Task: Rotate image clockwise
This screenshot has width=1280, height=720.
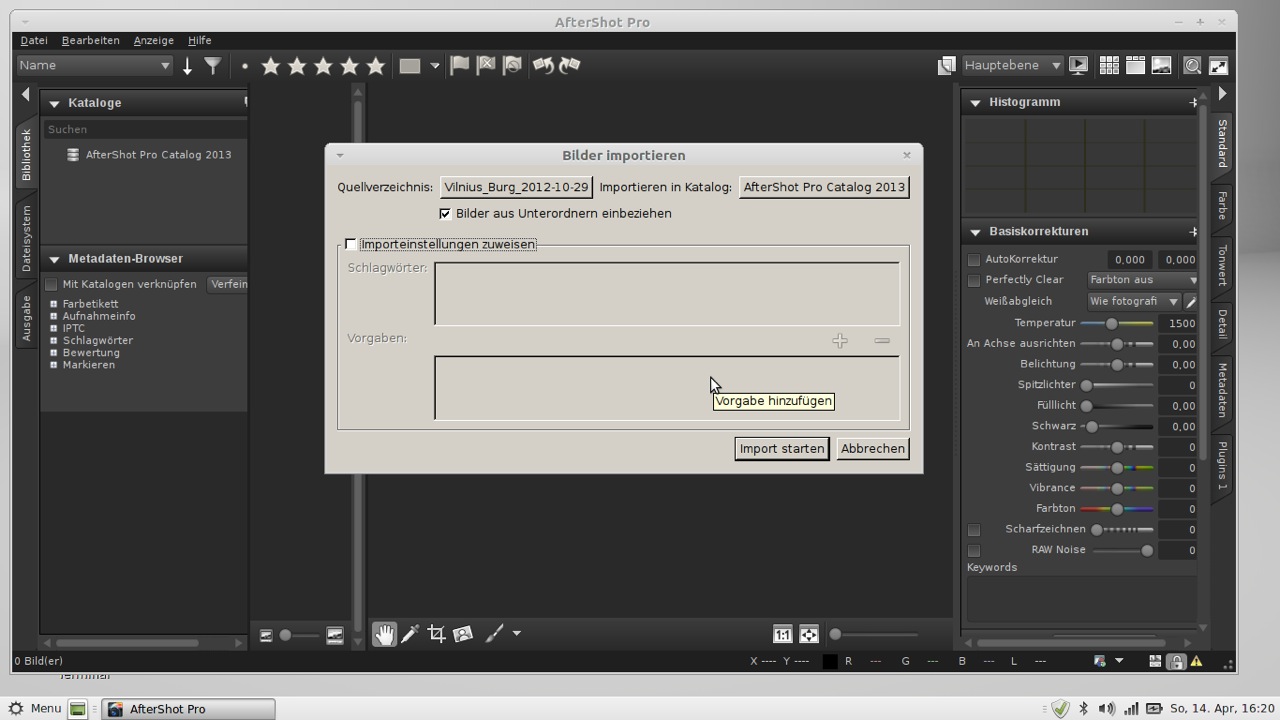Action: pyautogui.click(x=570, y=65)
